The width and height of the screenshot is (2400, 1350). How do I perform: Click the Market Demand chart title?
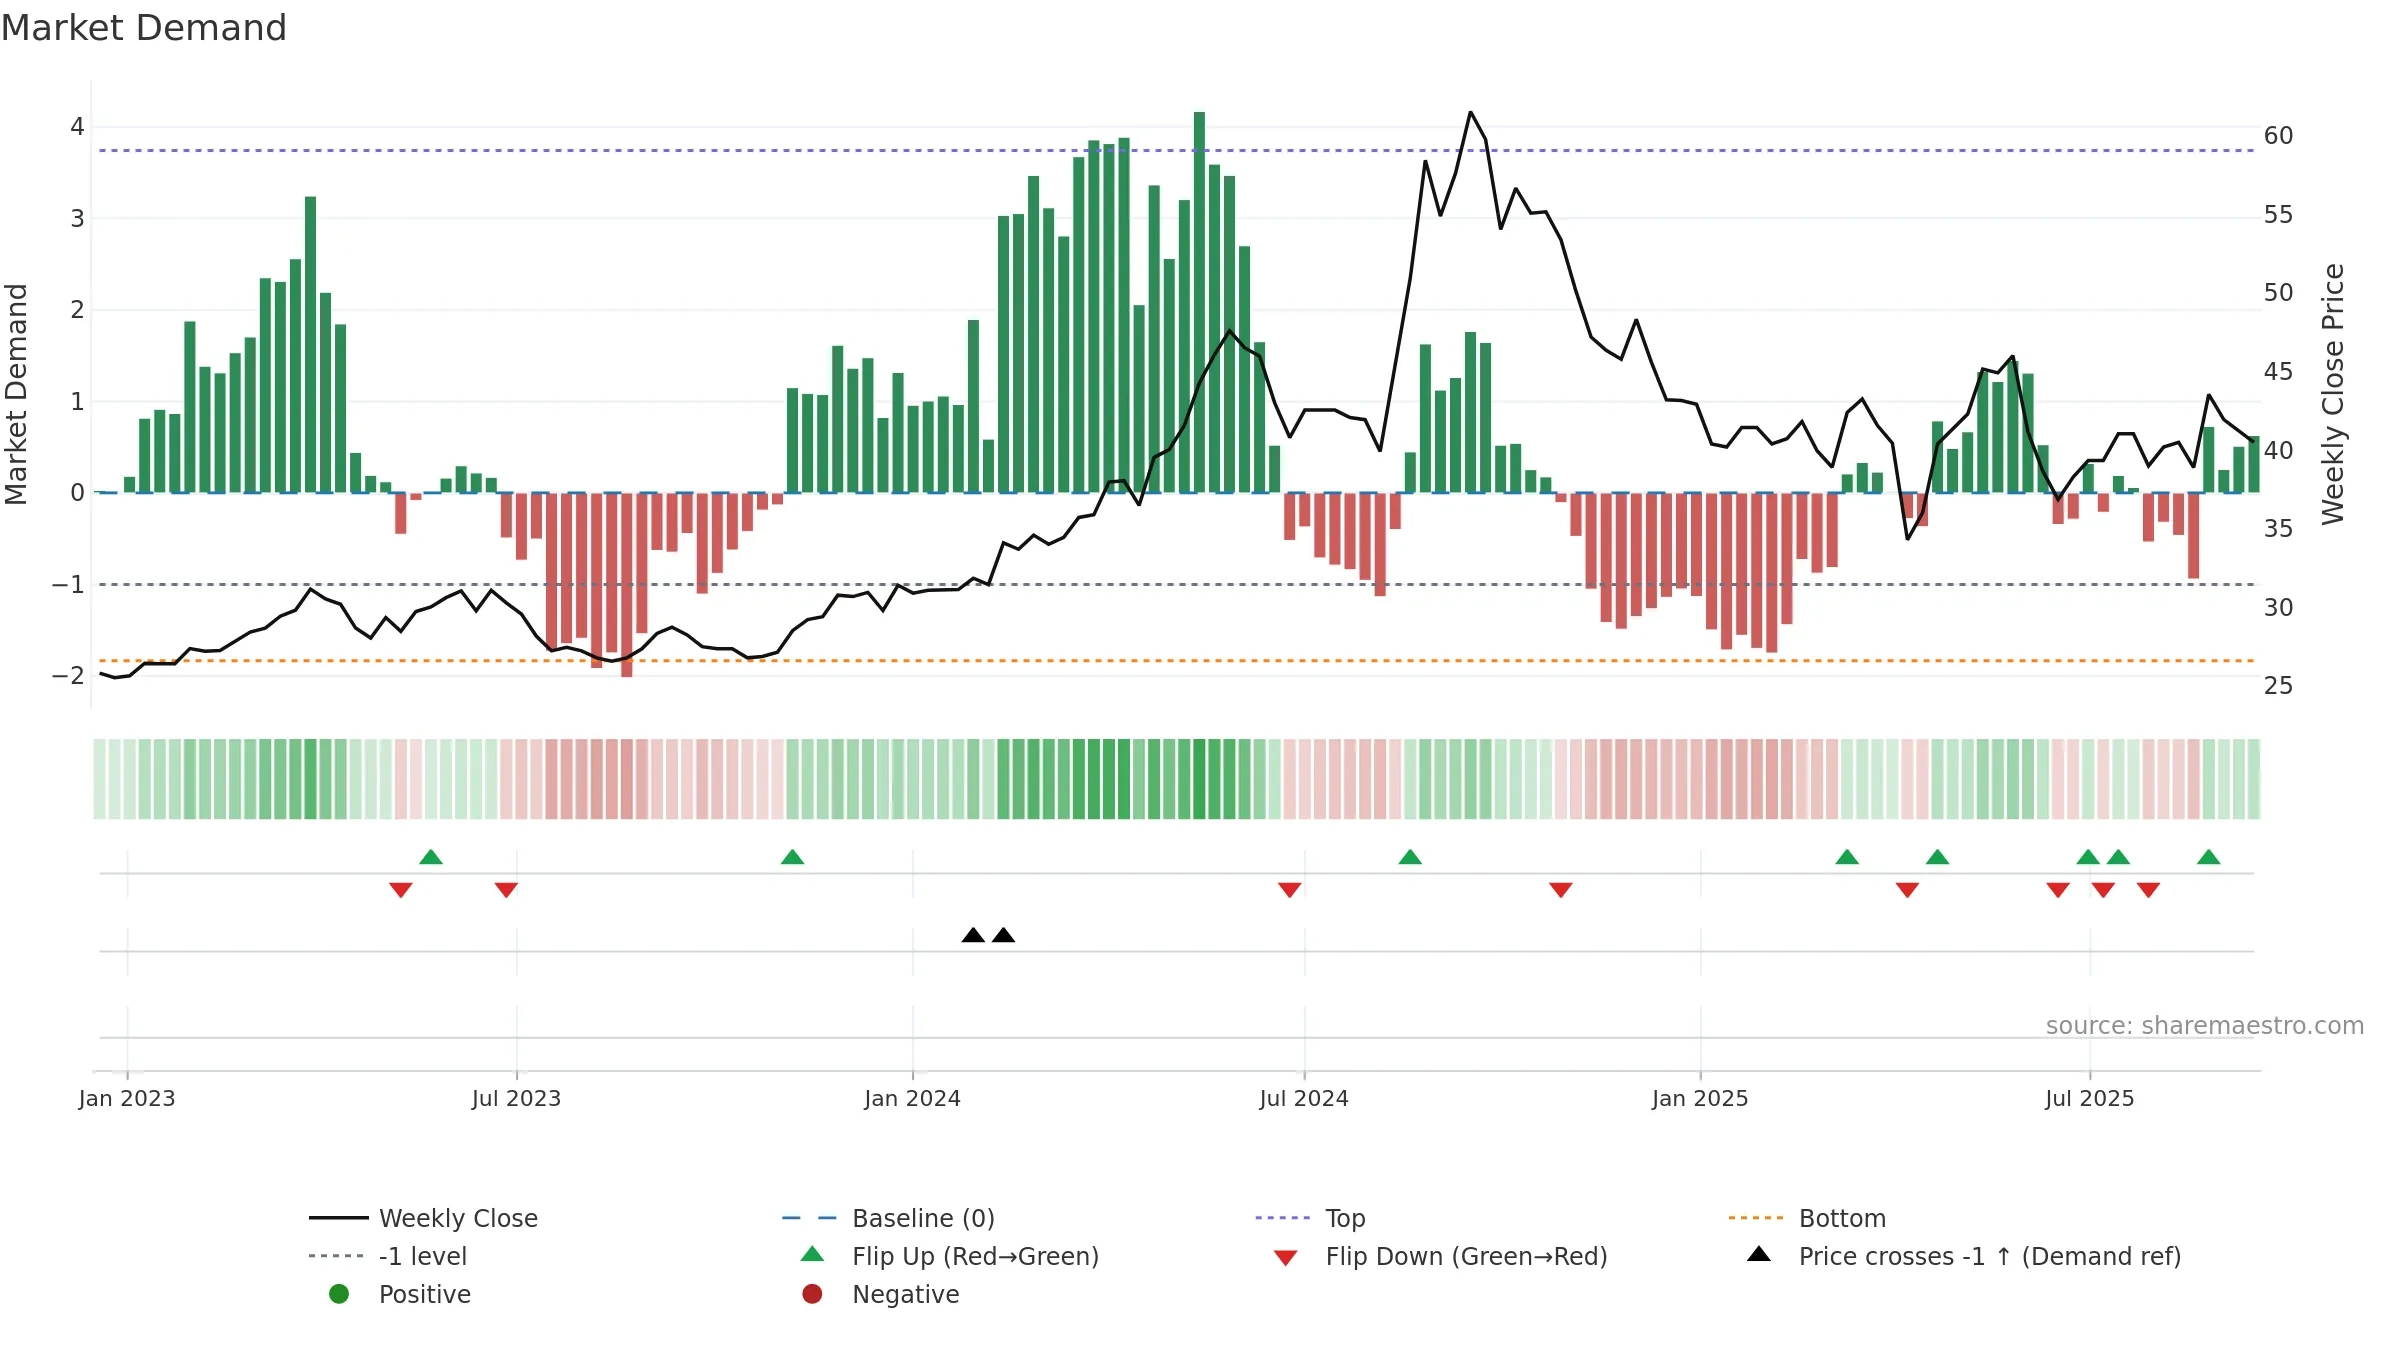pos(144,28)
